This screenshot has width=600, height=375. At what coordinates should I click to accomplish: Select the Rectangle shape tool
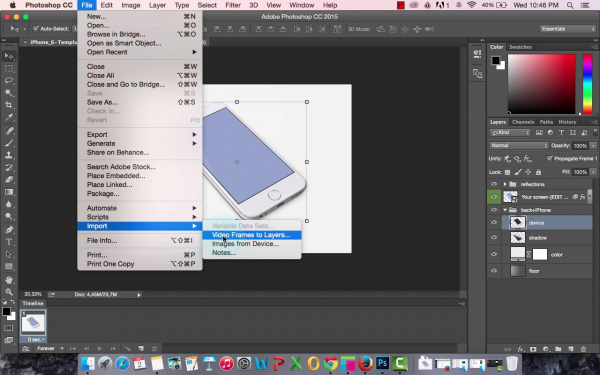[x=9, y=267]
